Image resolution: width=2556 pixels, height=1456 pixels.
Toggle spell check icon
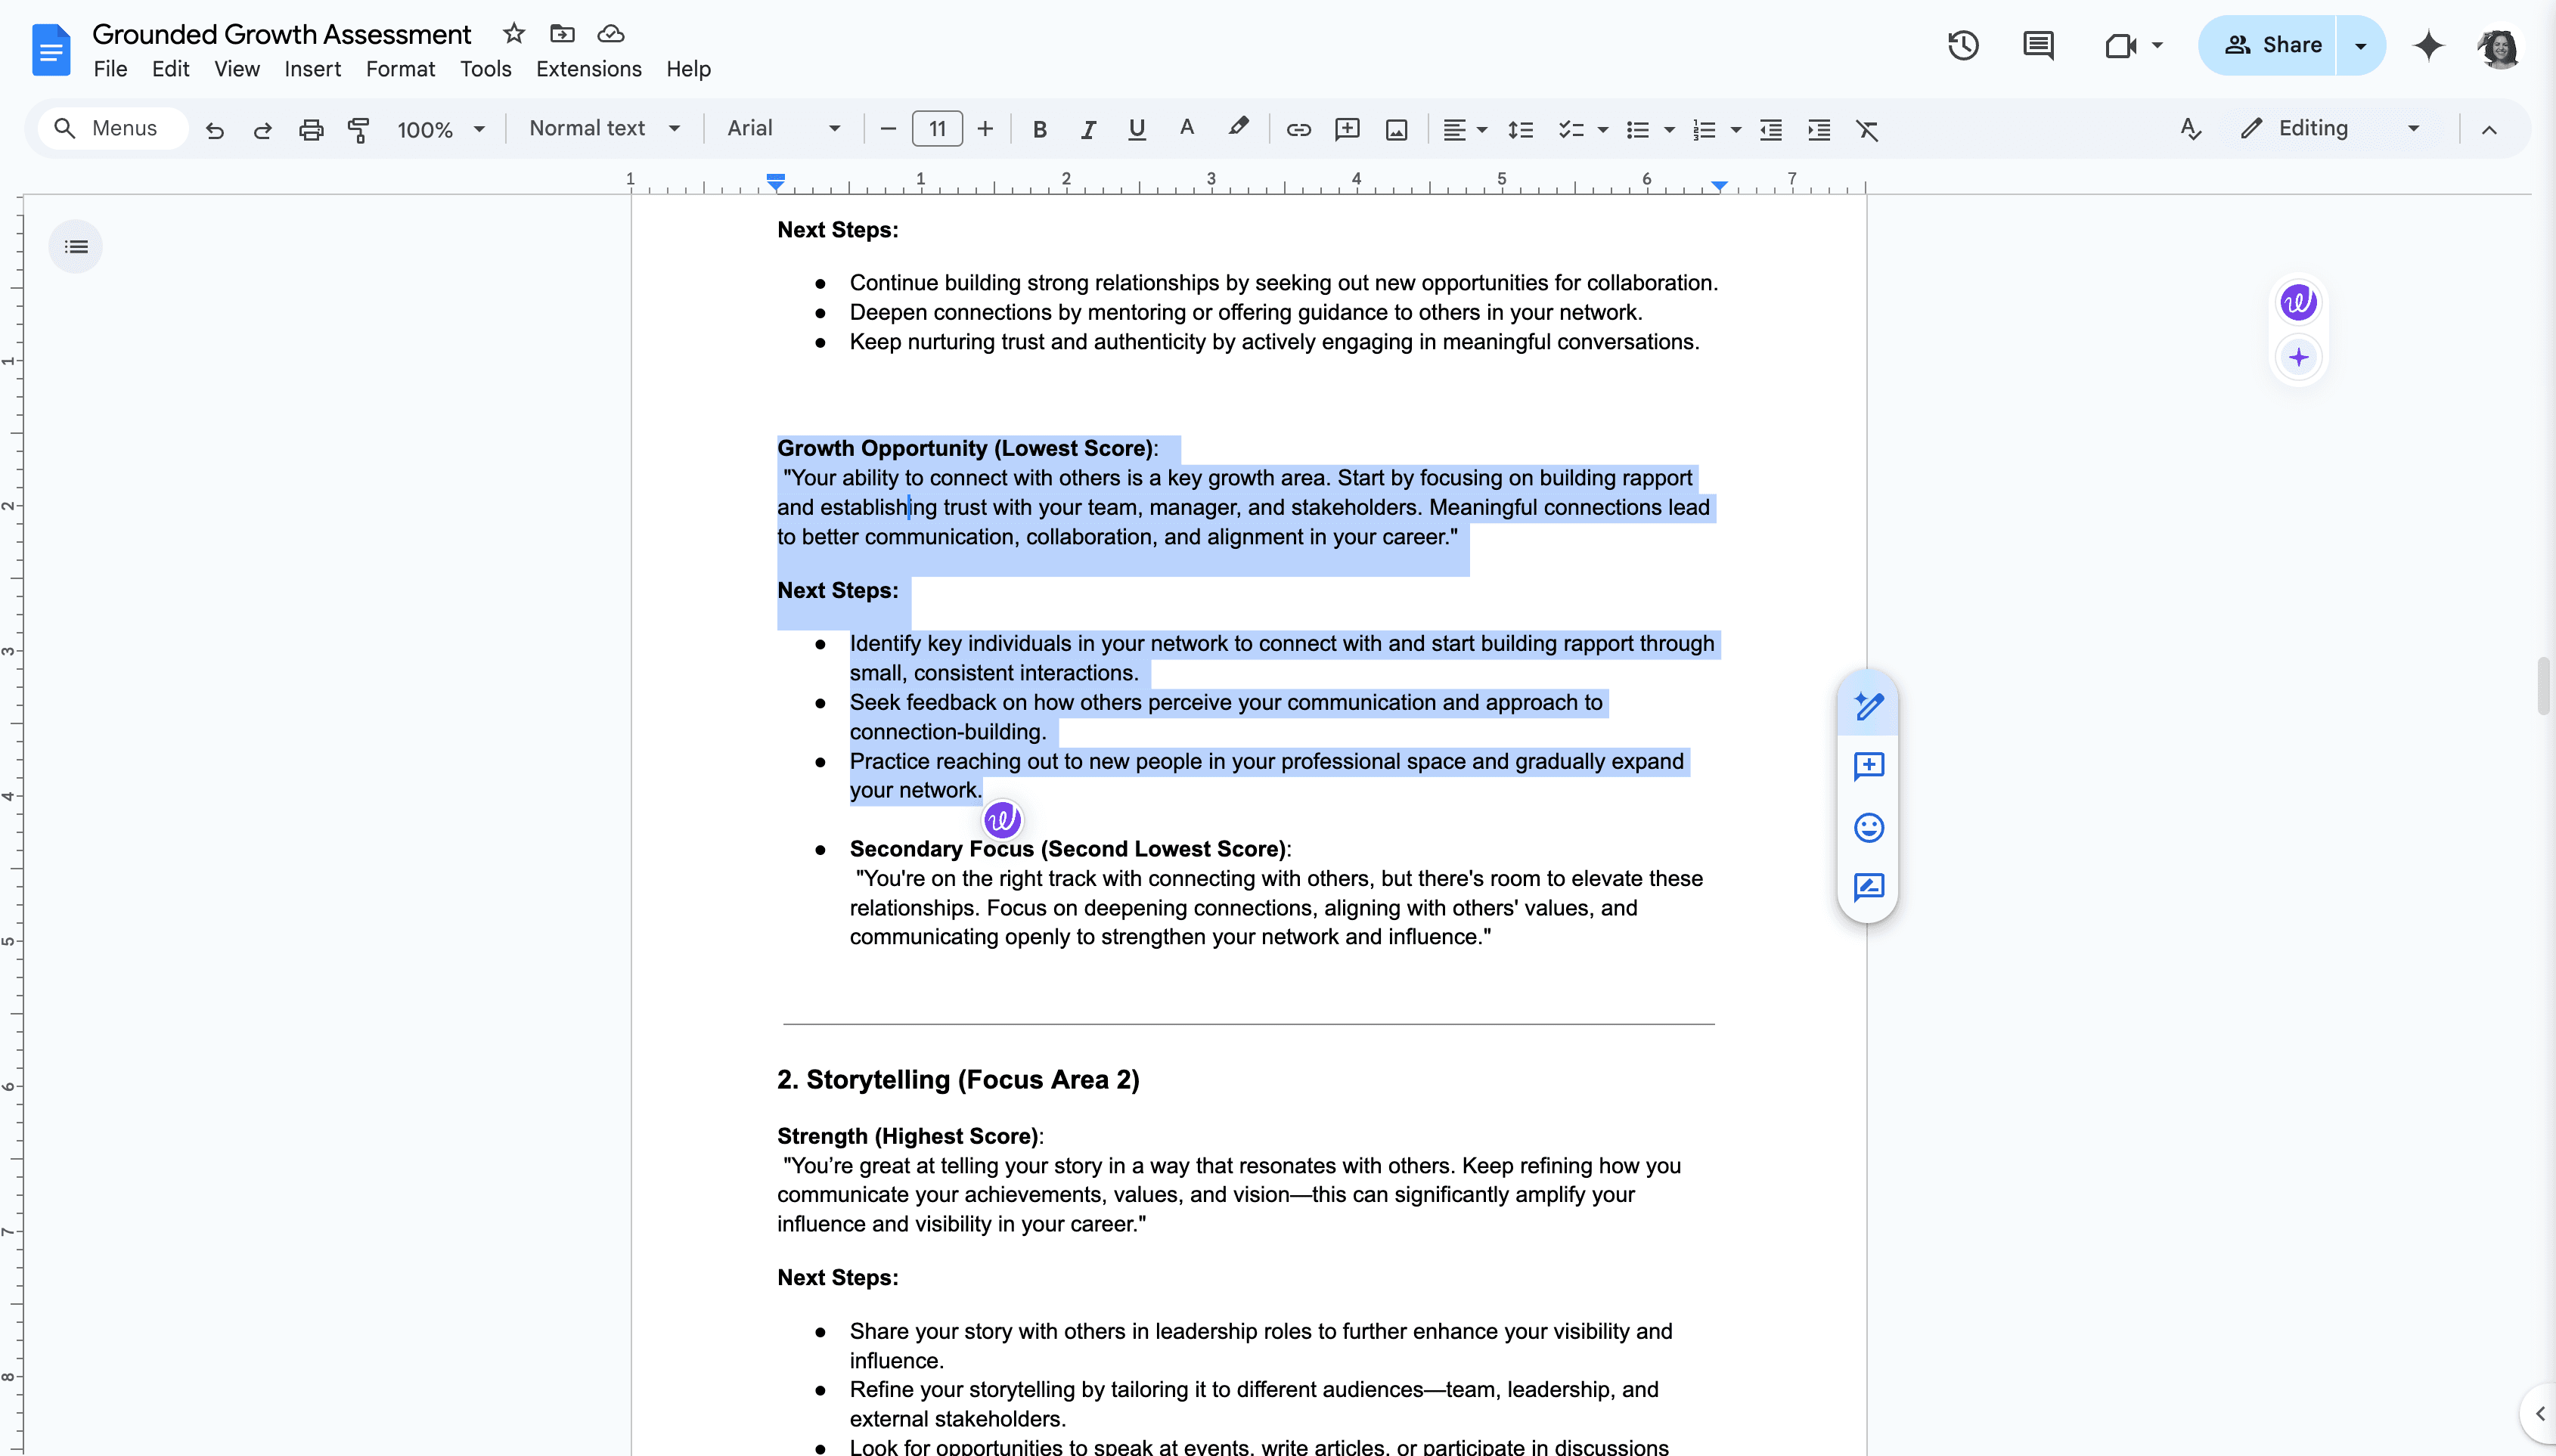[x=2189, y=129]
